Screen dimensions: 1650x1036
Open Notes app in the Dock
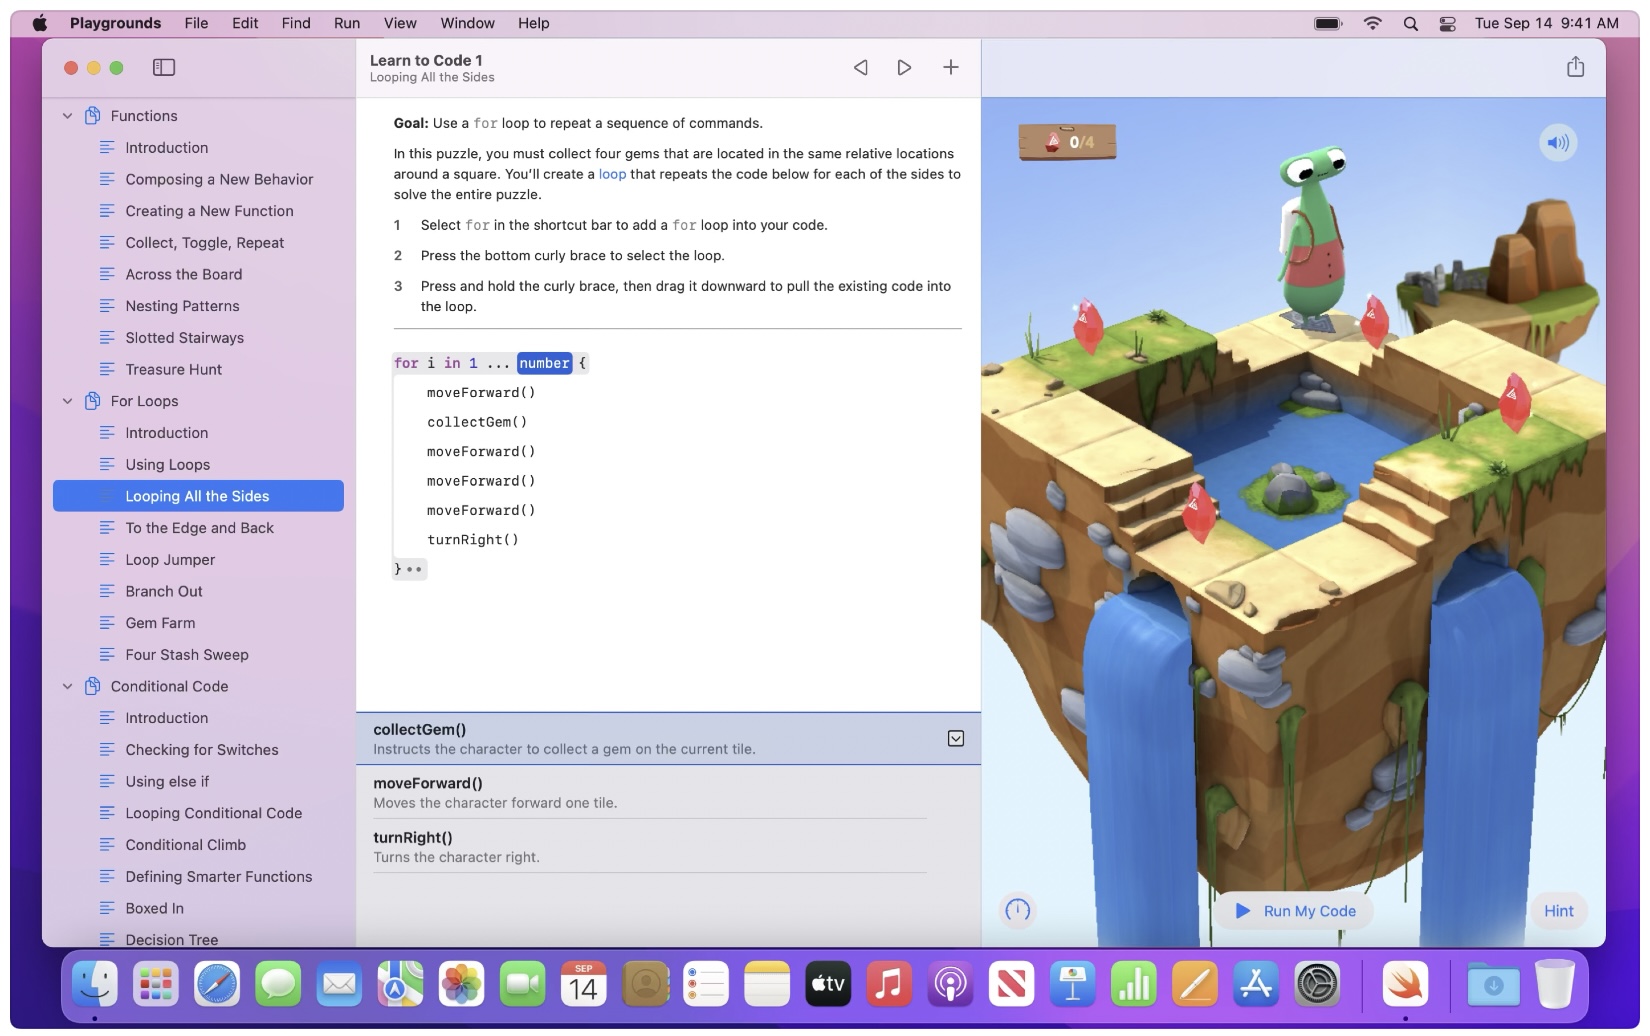[767, 985]
